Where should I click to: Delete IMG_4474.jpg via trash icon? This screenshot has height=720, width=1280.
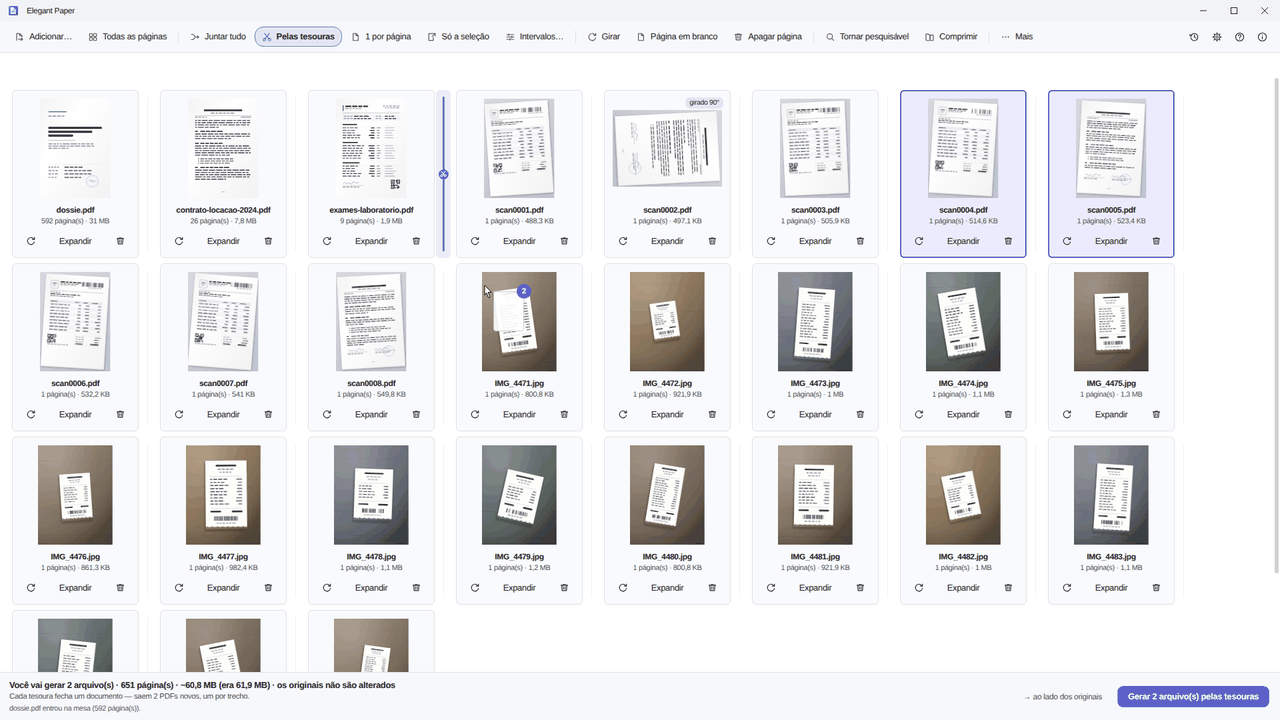[x=1008, y=414]
